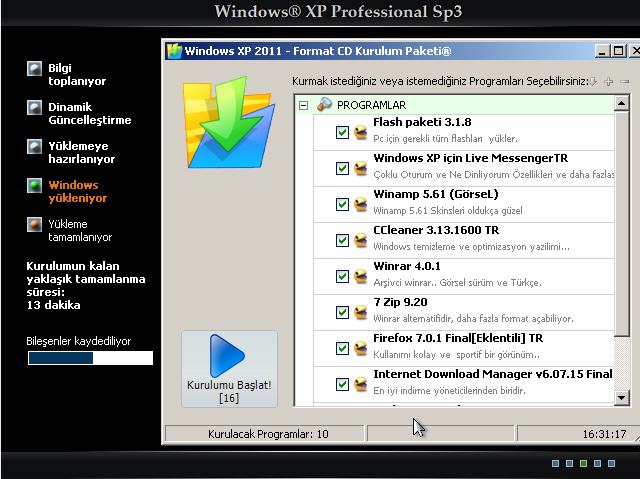Collapse the PROGRAMLAR tree group
Image resolution: width=640 pixels, height=479 pixels.
point(303,106)
